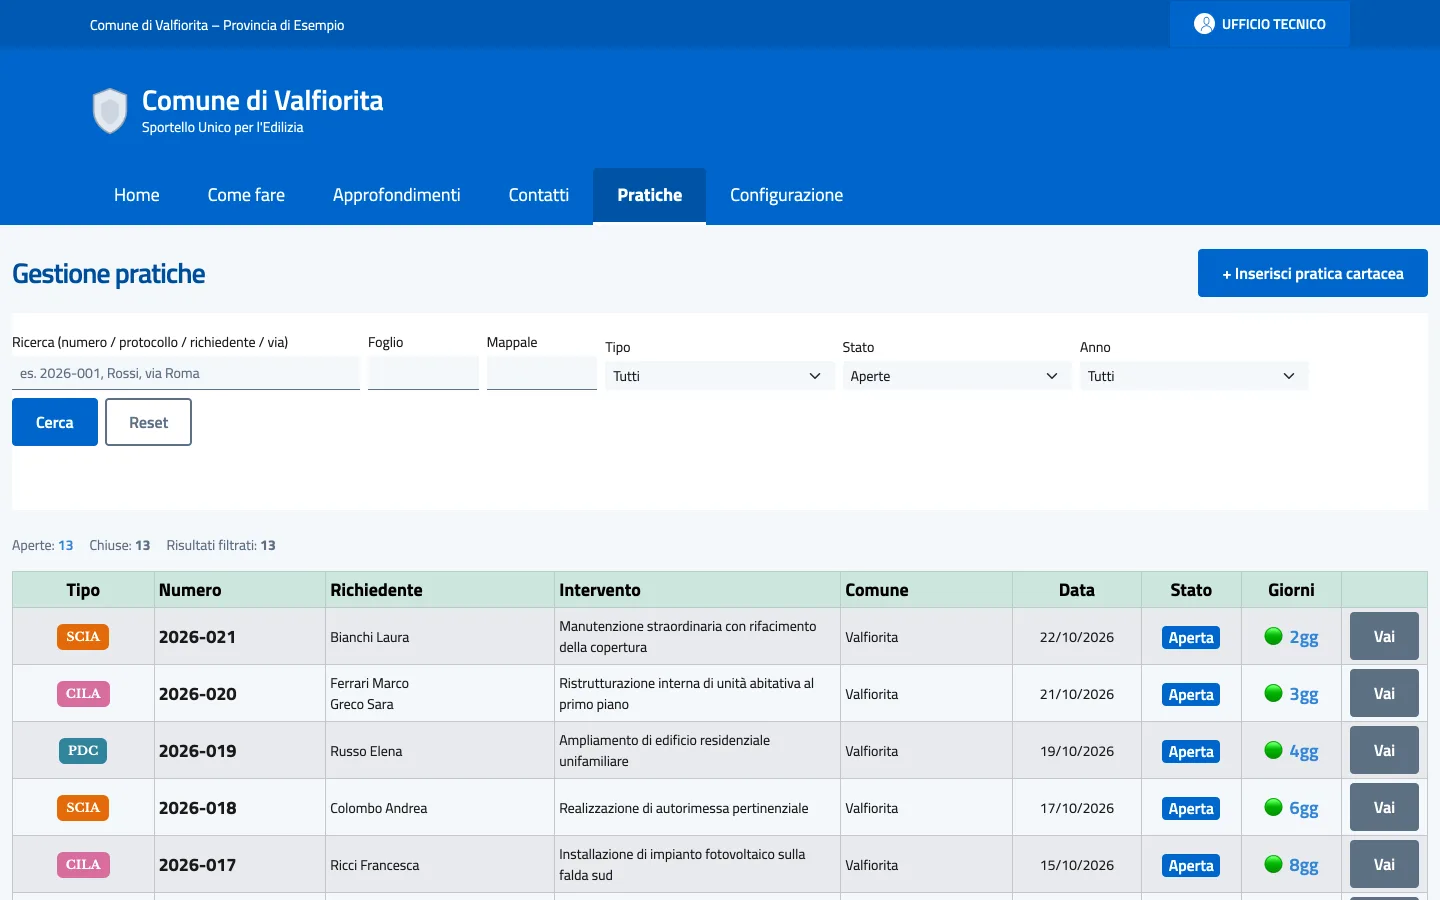Open the Ufficio Tecnico account button
Viewport: 1440px width, 900px height.
tap(1260, 24)
